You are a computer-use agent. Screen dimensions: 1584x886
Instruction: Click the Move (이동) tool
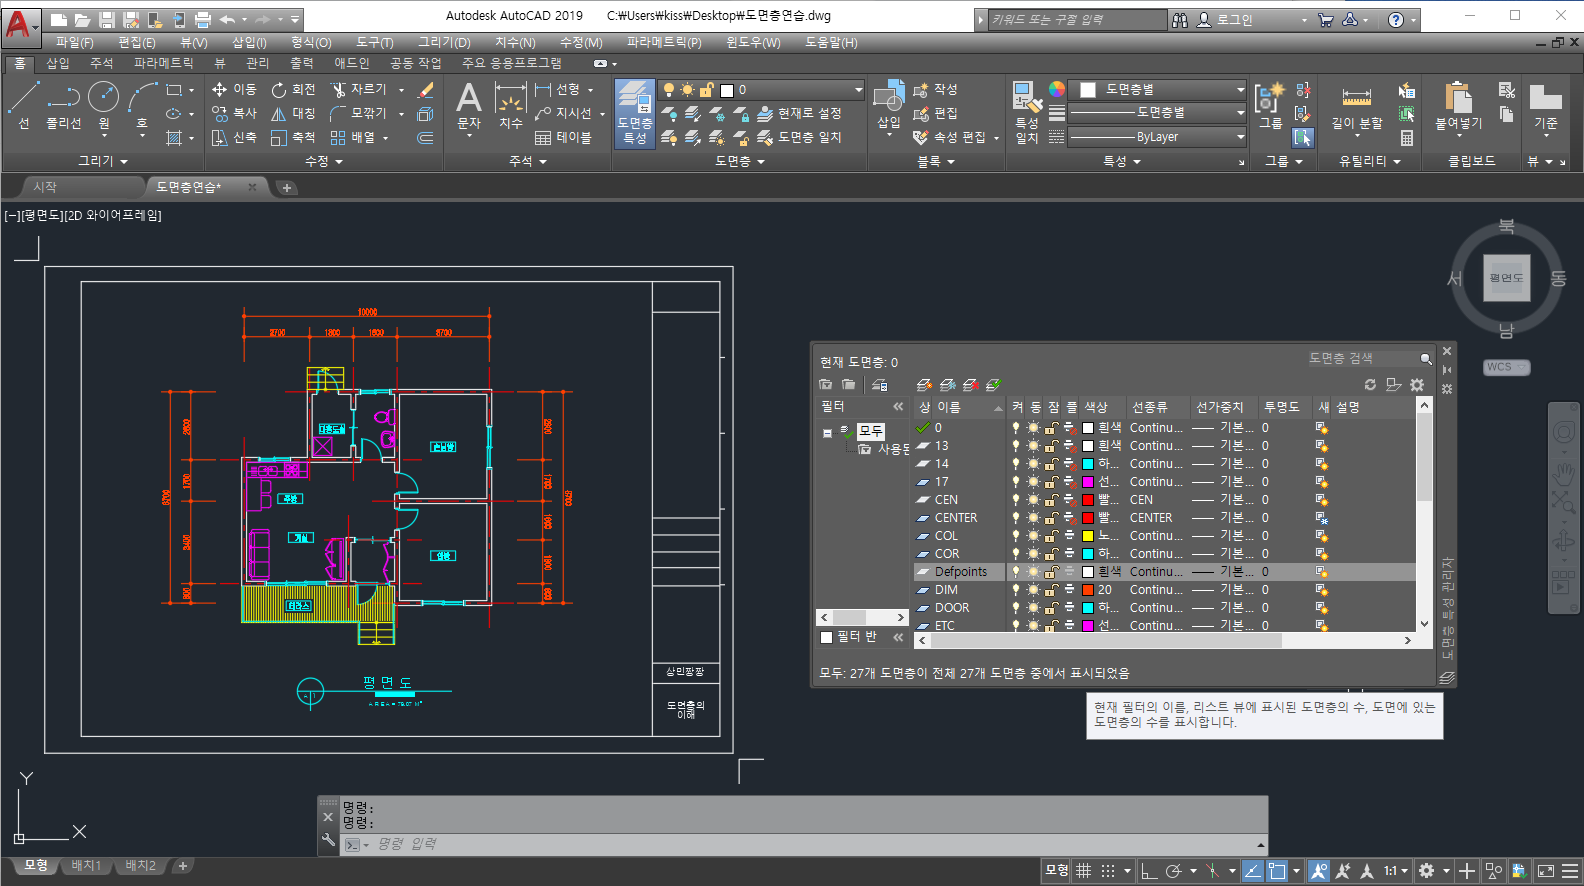234,89
